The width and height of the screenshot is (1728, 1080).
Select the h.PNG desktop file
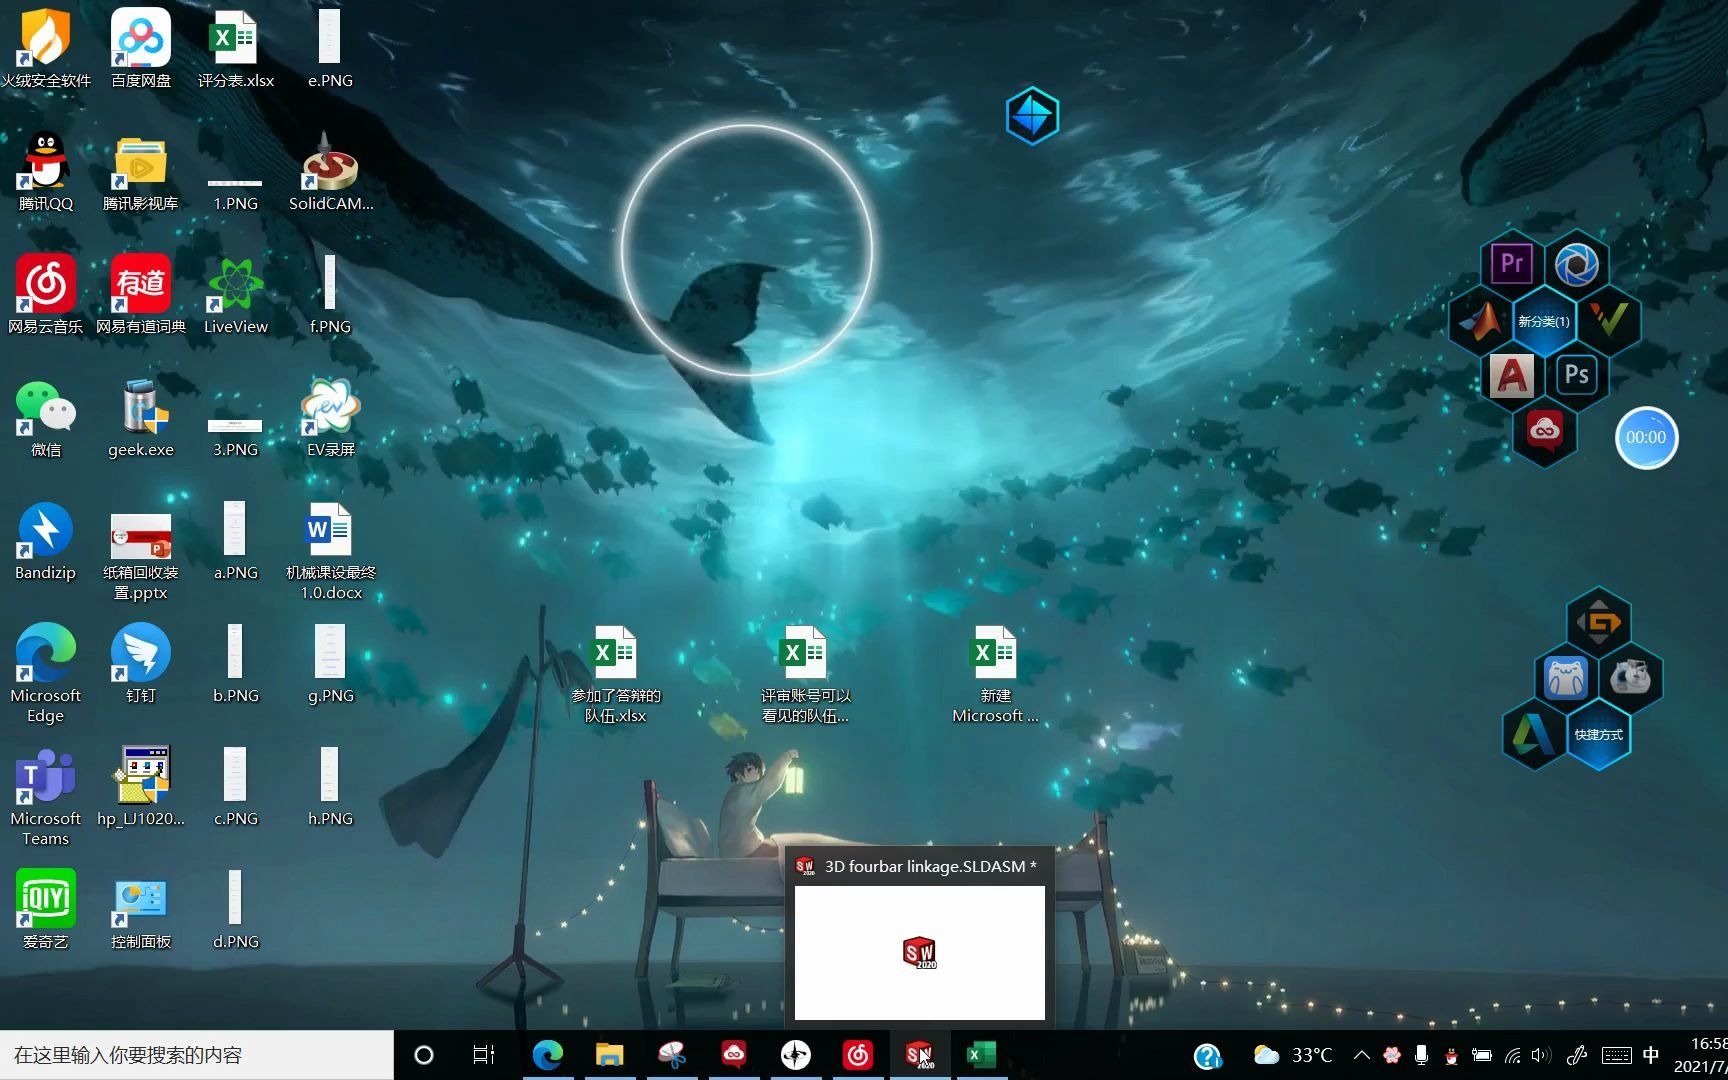tap(330, 786)
